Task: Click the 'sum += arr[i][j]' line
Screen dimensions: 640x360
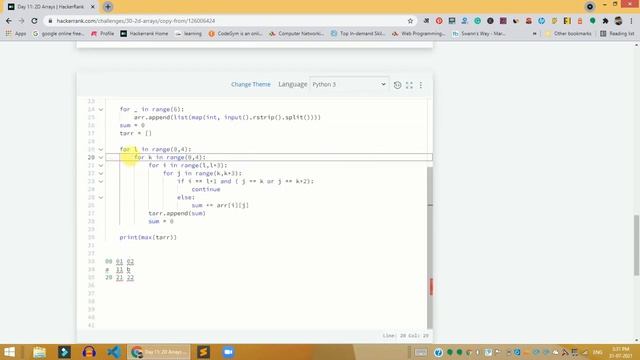Action: click(220, 205)
